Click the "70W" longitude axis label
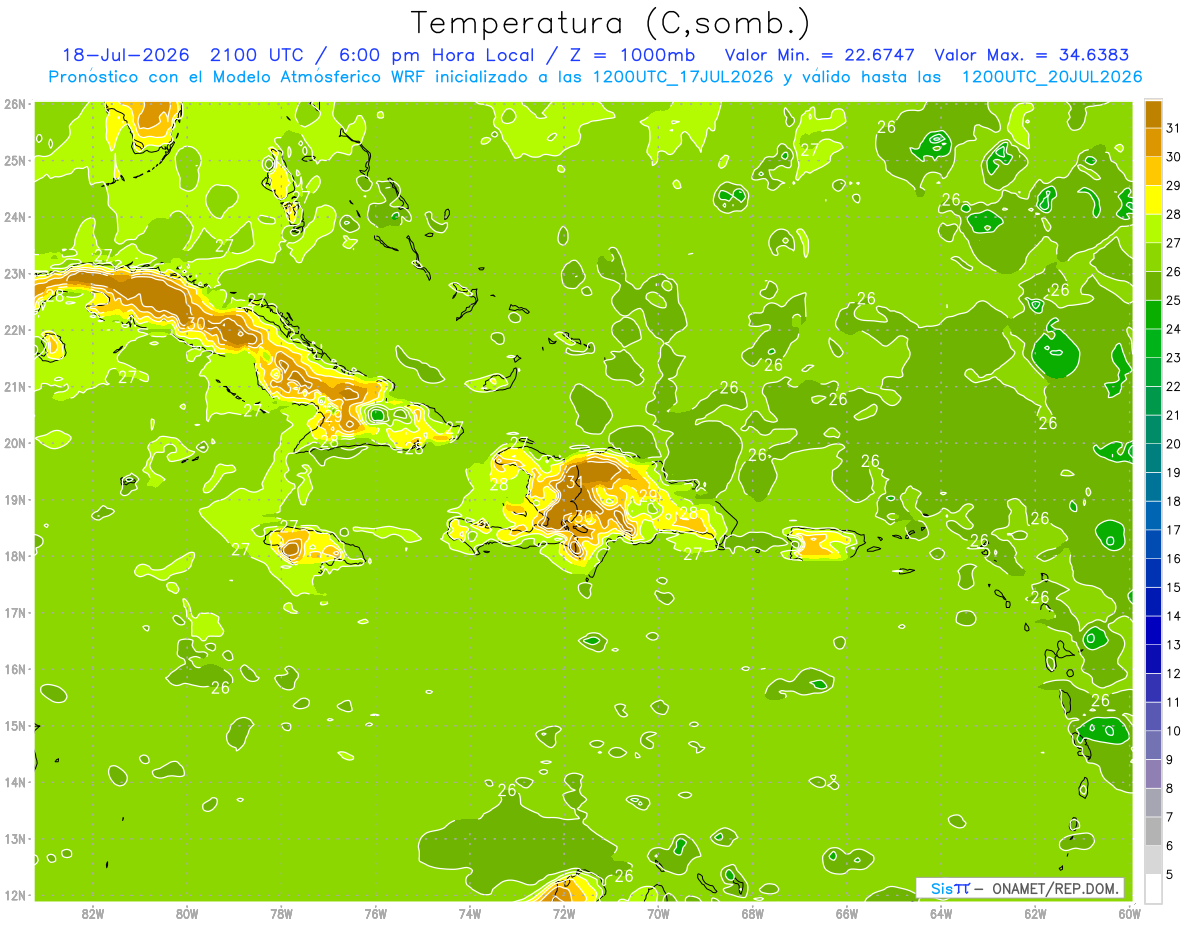1200x927 pixels. tap(658, 913)
